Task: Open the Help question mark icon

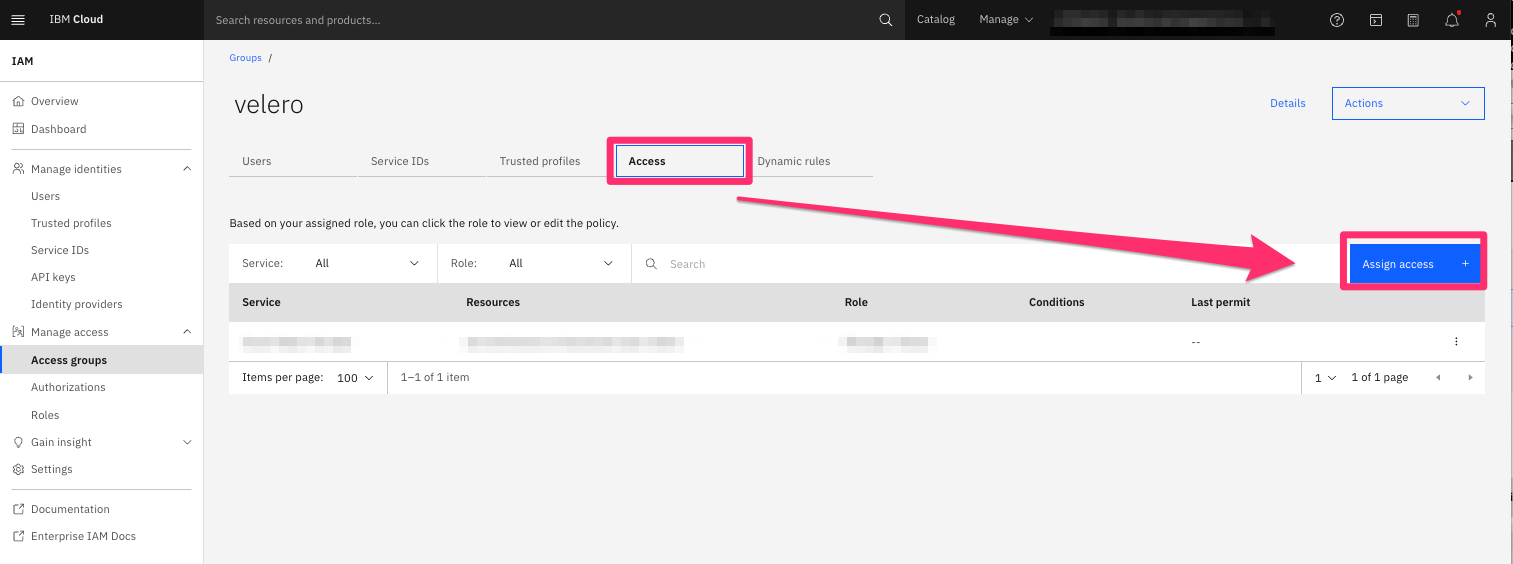Action: [x=1337, y=20]
